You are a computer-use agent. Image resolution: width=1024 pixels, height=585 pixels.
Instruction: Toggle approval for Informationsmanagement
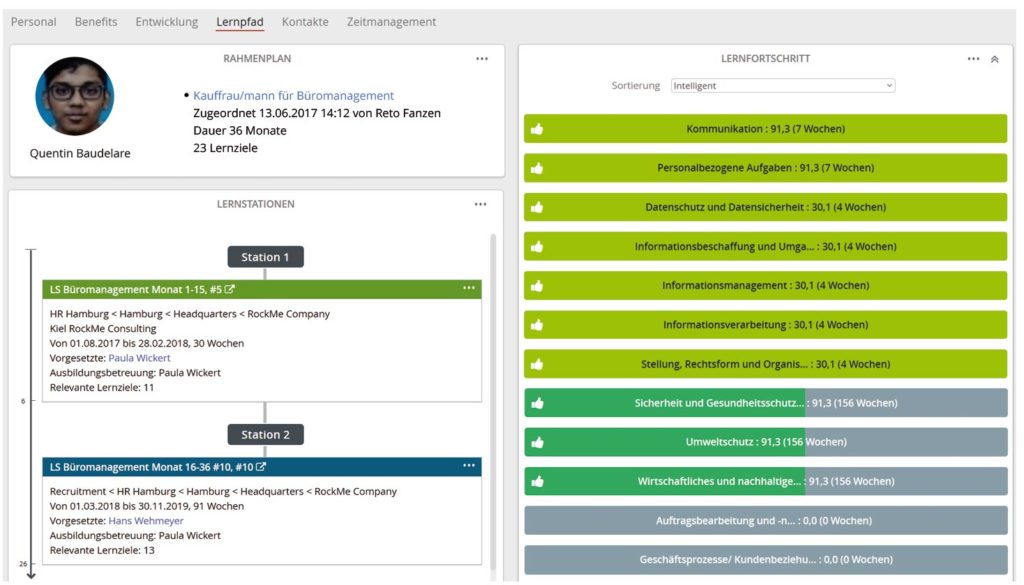[537, 285]
